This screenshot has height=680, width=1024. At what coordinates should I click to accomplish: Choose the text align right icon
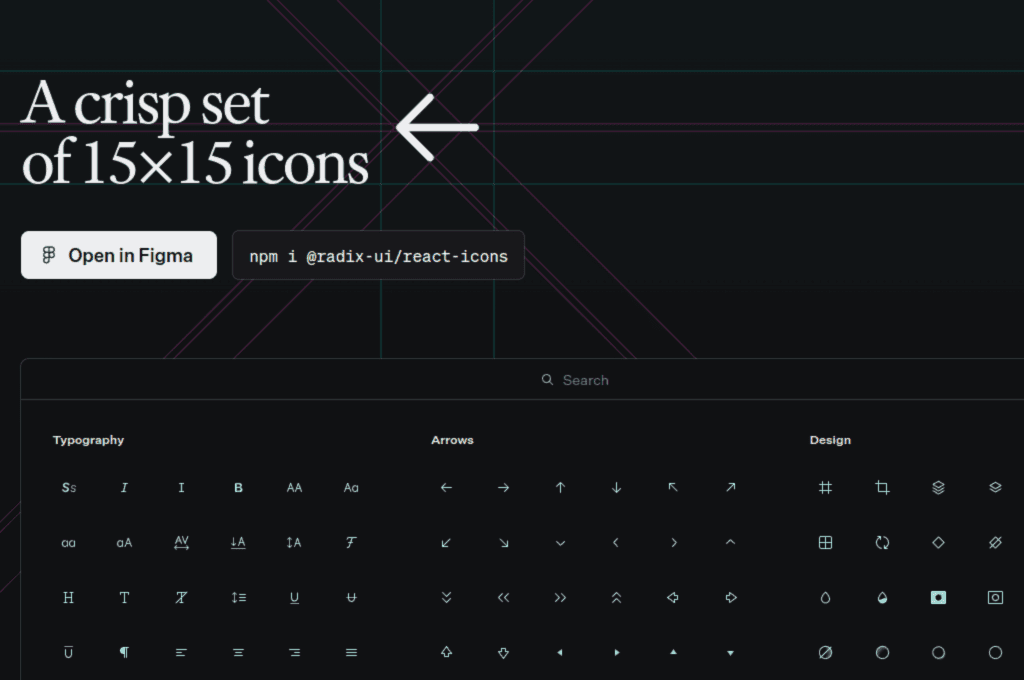point(295,652)
